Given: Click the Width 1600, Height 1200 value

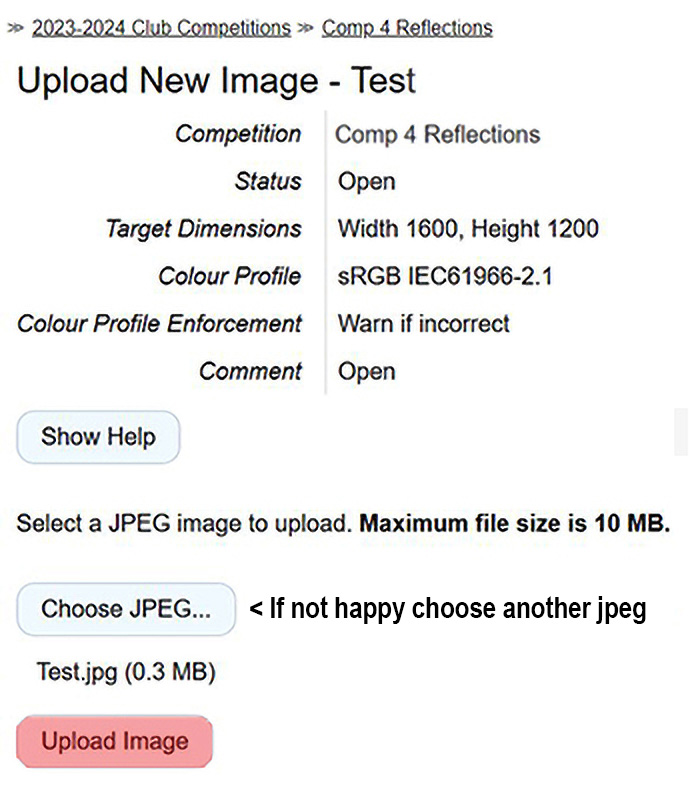Looking at the screenshot, I should point(468,229).
